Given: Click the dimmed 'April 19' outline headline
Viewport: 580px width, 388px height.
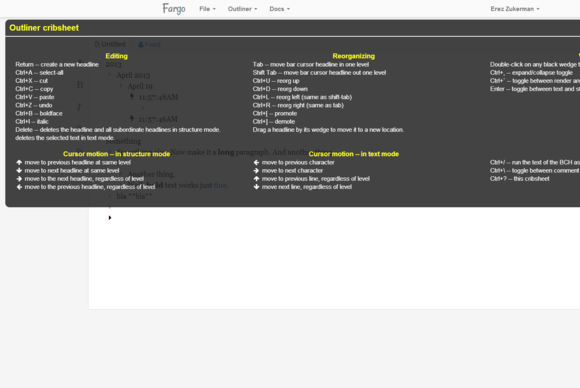Looking at the screenshot, I should (140, 86).
